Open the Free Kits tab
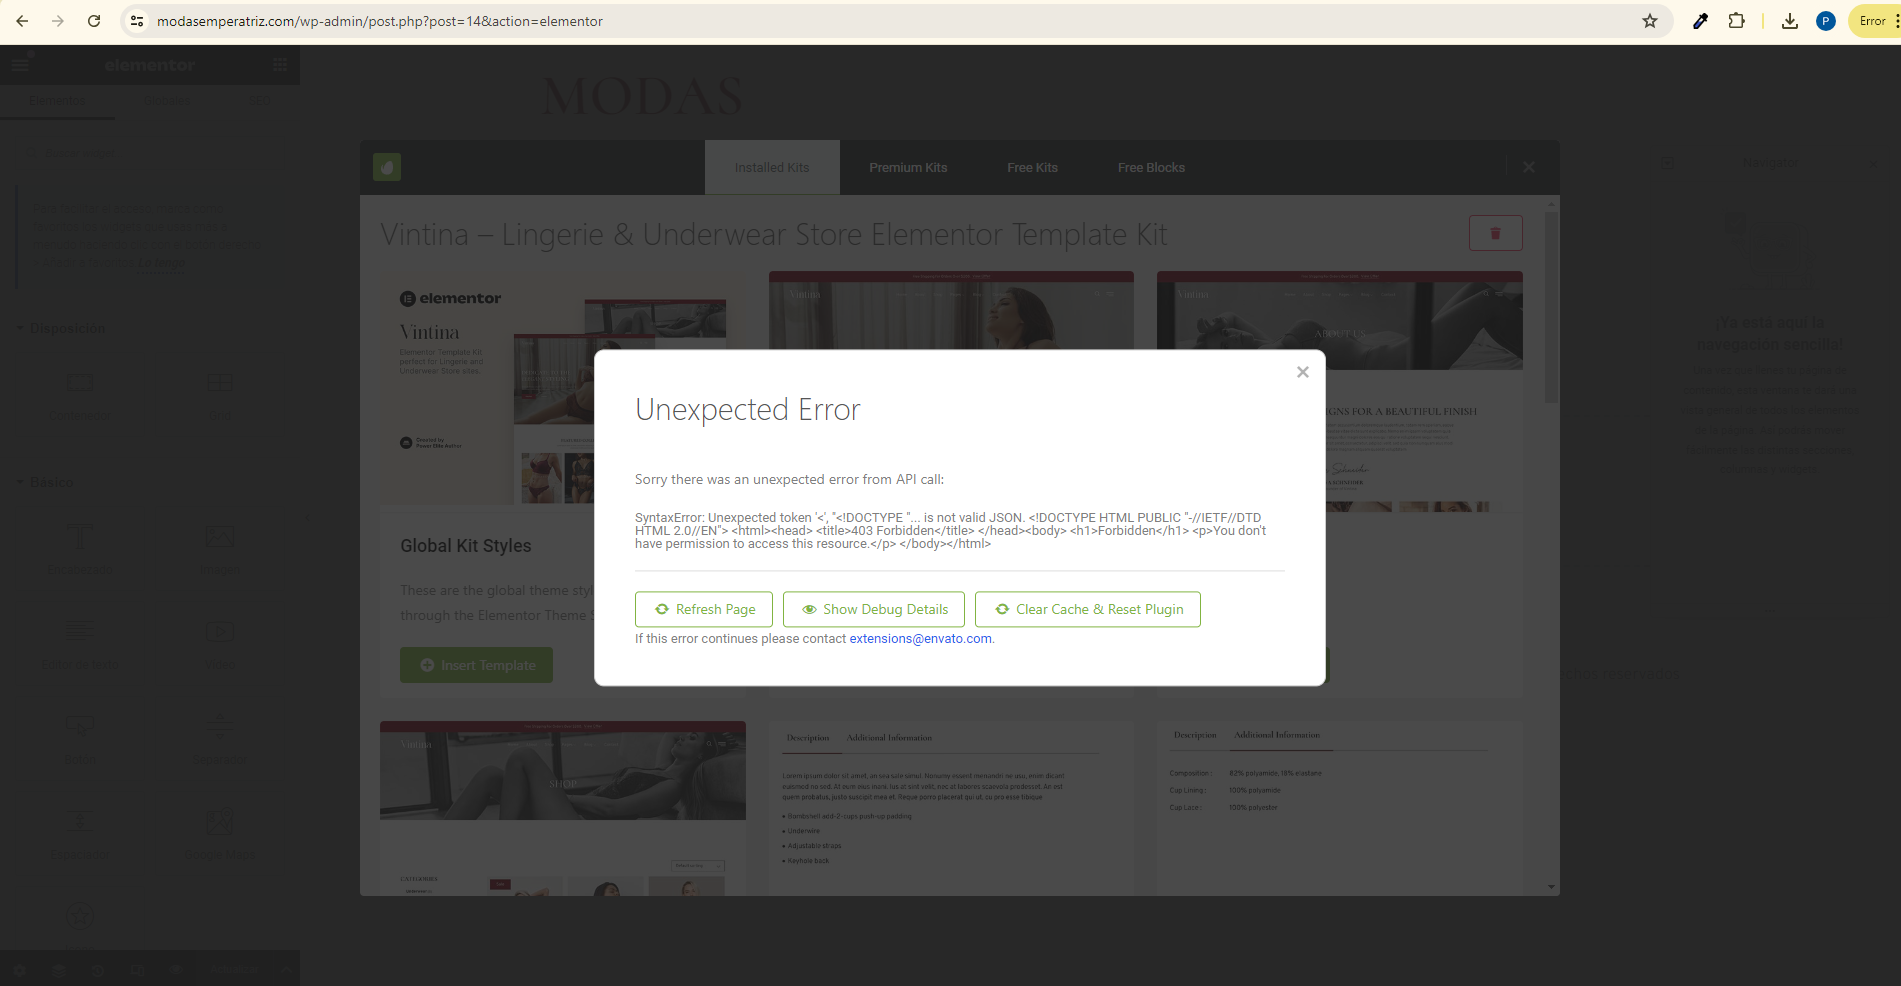Viewport: 1901px width, 986px height. (1032, 168)
